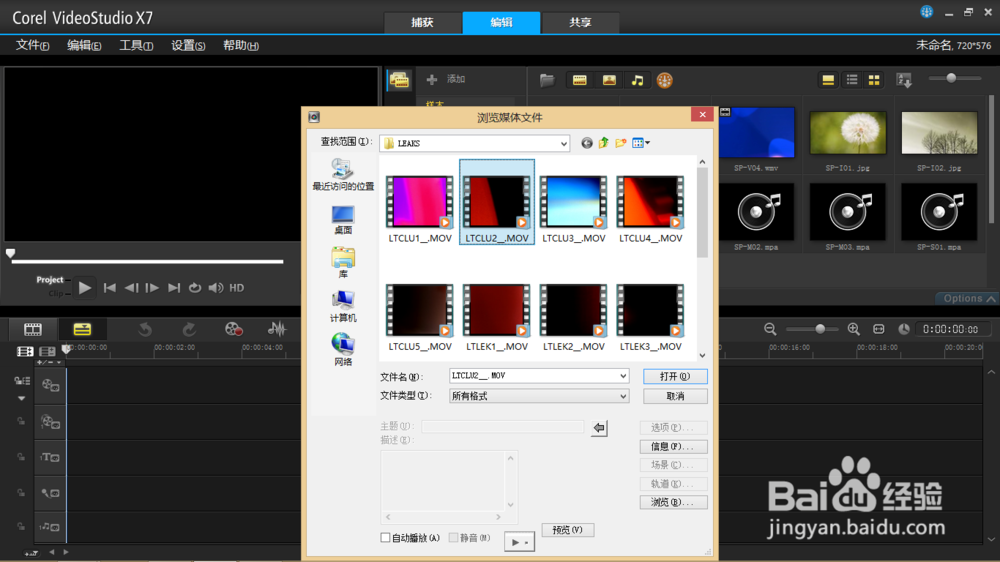This screenshot has height=562, width=1000.
Task: Click the video track icon in timeline
Action: click(50, 385)
